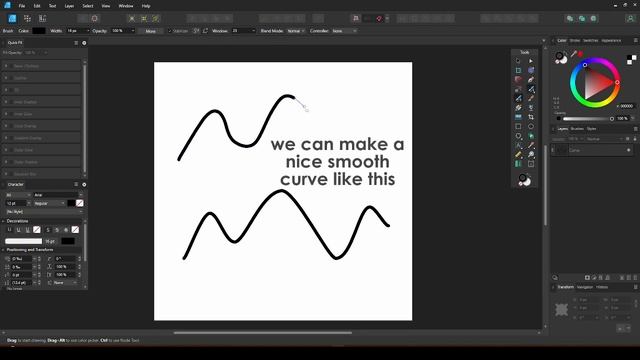
Task: Click the font size 12 pt field
Action: tap(16, 203)
